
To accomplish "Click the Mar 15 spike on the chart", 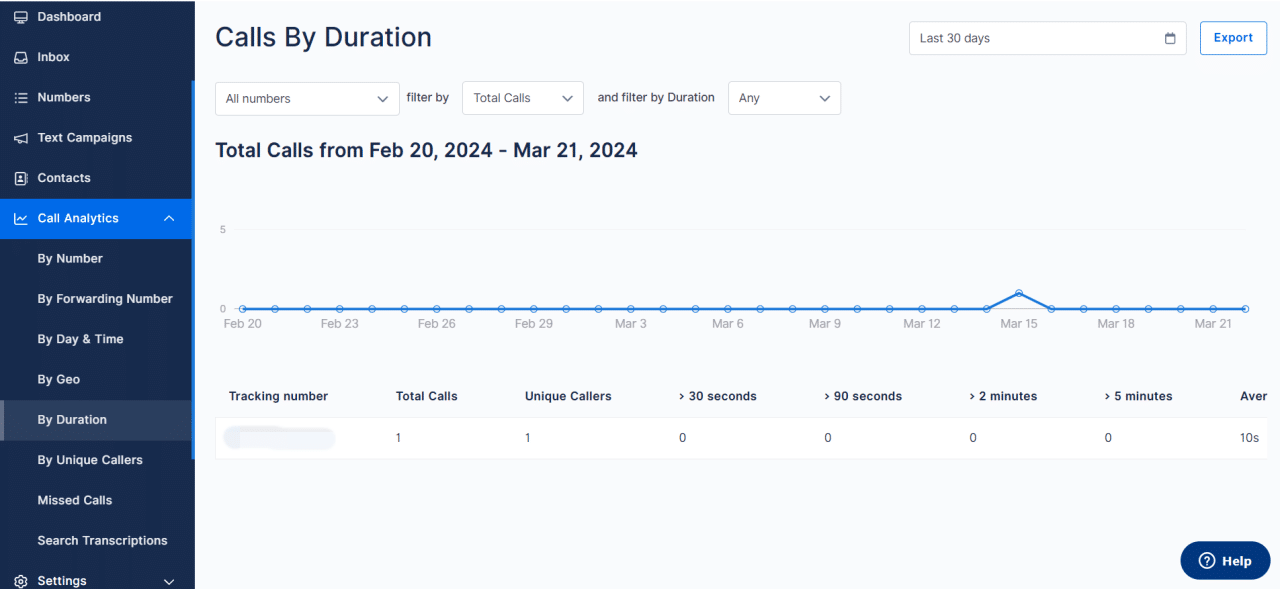I will [1019, 294].
